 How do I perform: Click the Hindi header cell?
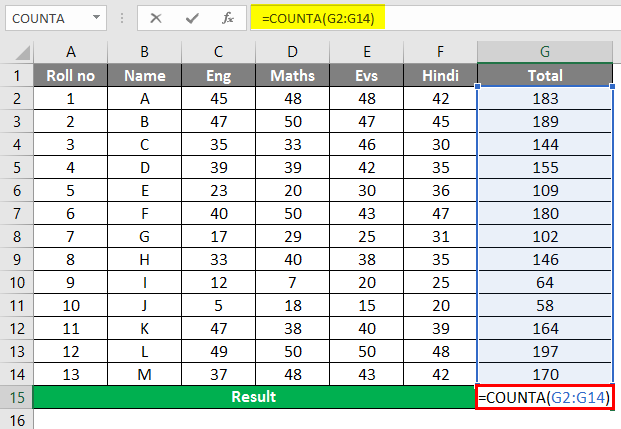click(440, 75)
